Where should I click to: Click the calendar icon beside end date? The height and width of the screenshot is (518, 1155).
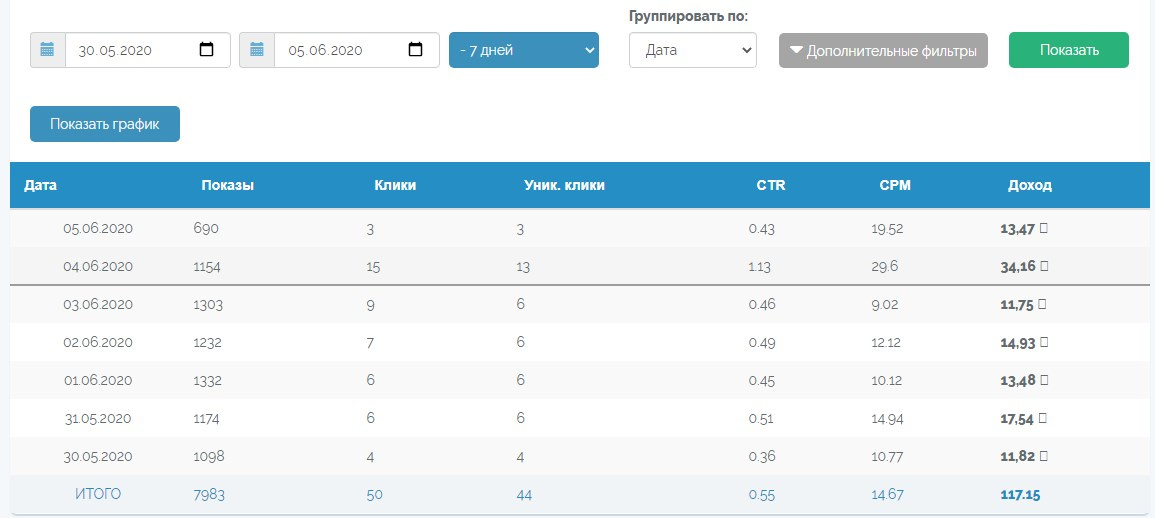pos(257,50)
